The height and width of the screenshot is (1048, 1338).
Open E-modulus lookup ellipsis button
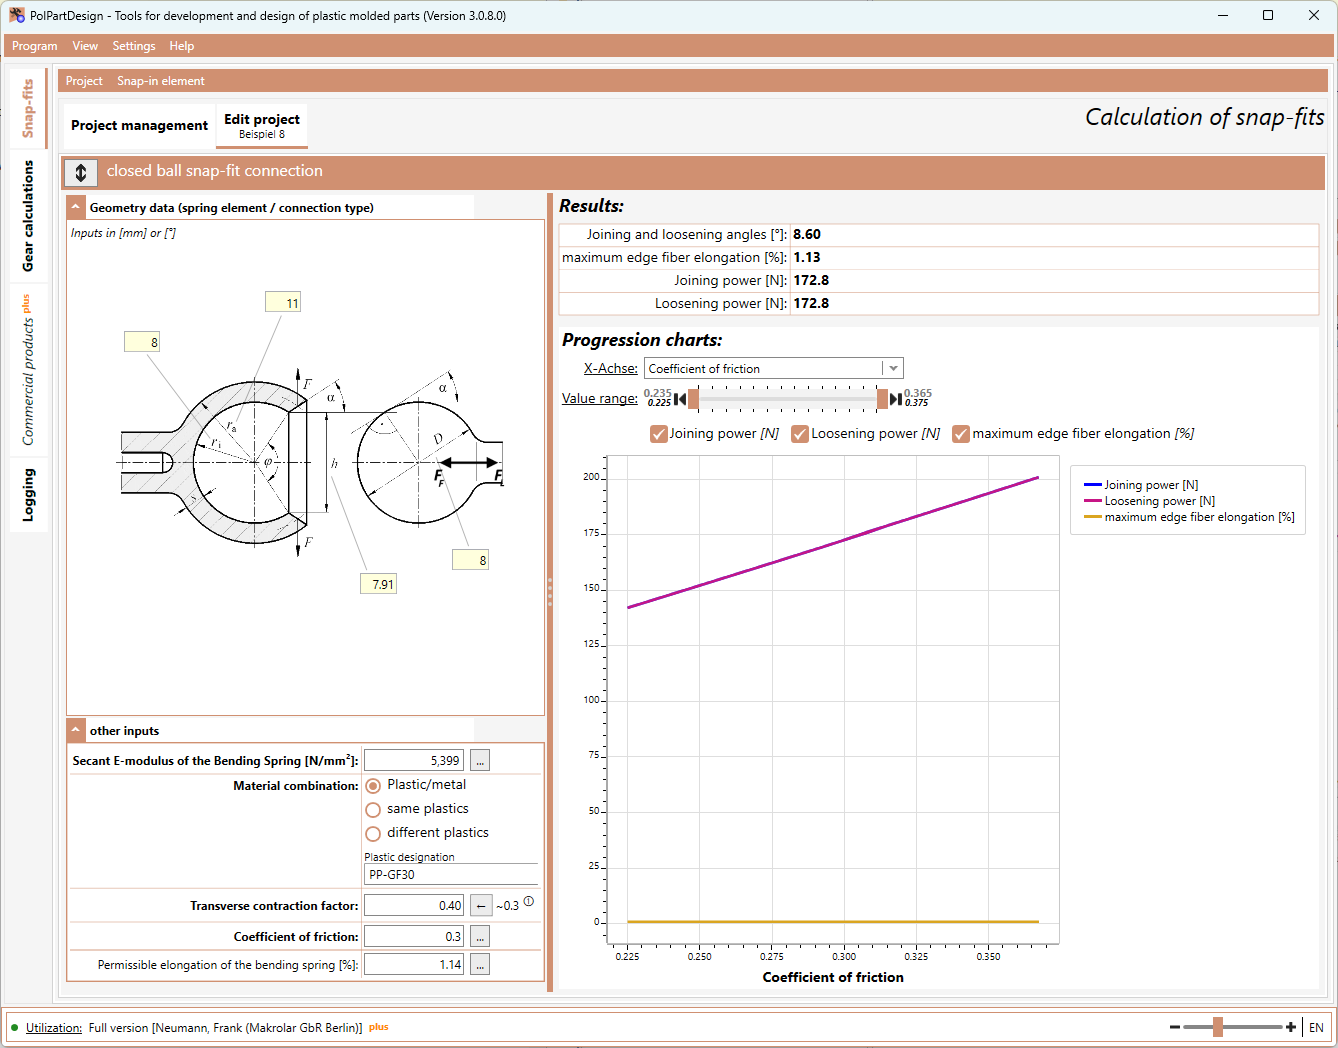[480, 761]
